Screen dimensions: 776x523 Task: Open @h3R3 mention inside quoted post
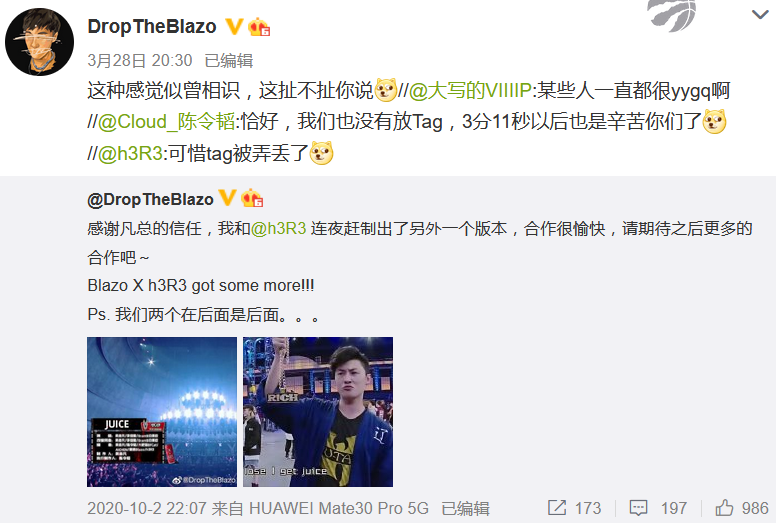click(x=279, y=229)
